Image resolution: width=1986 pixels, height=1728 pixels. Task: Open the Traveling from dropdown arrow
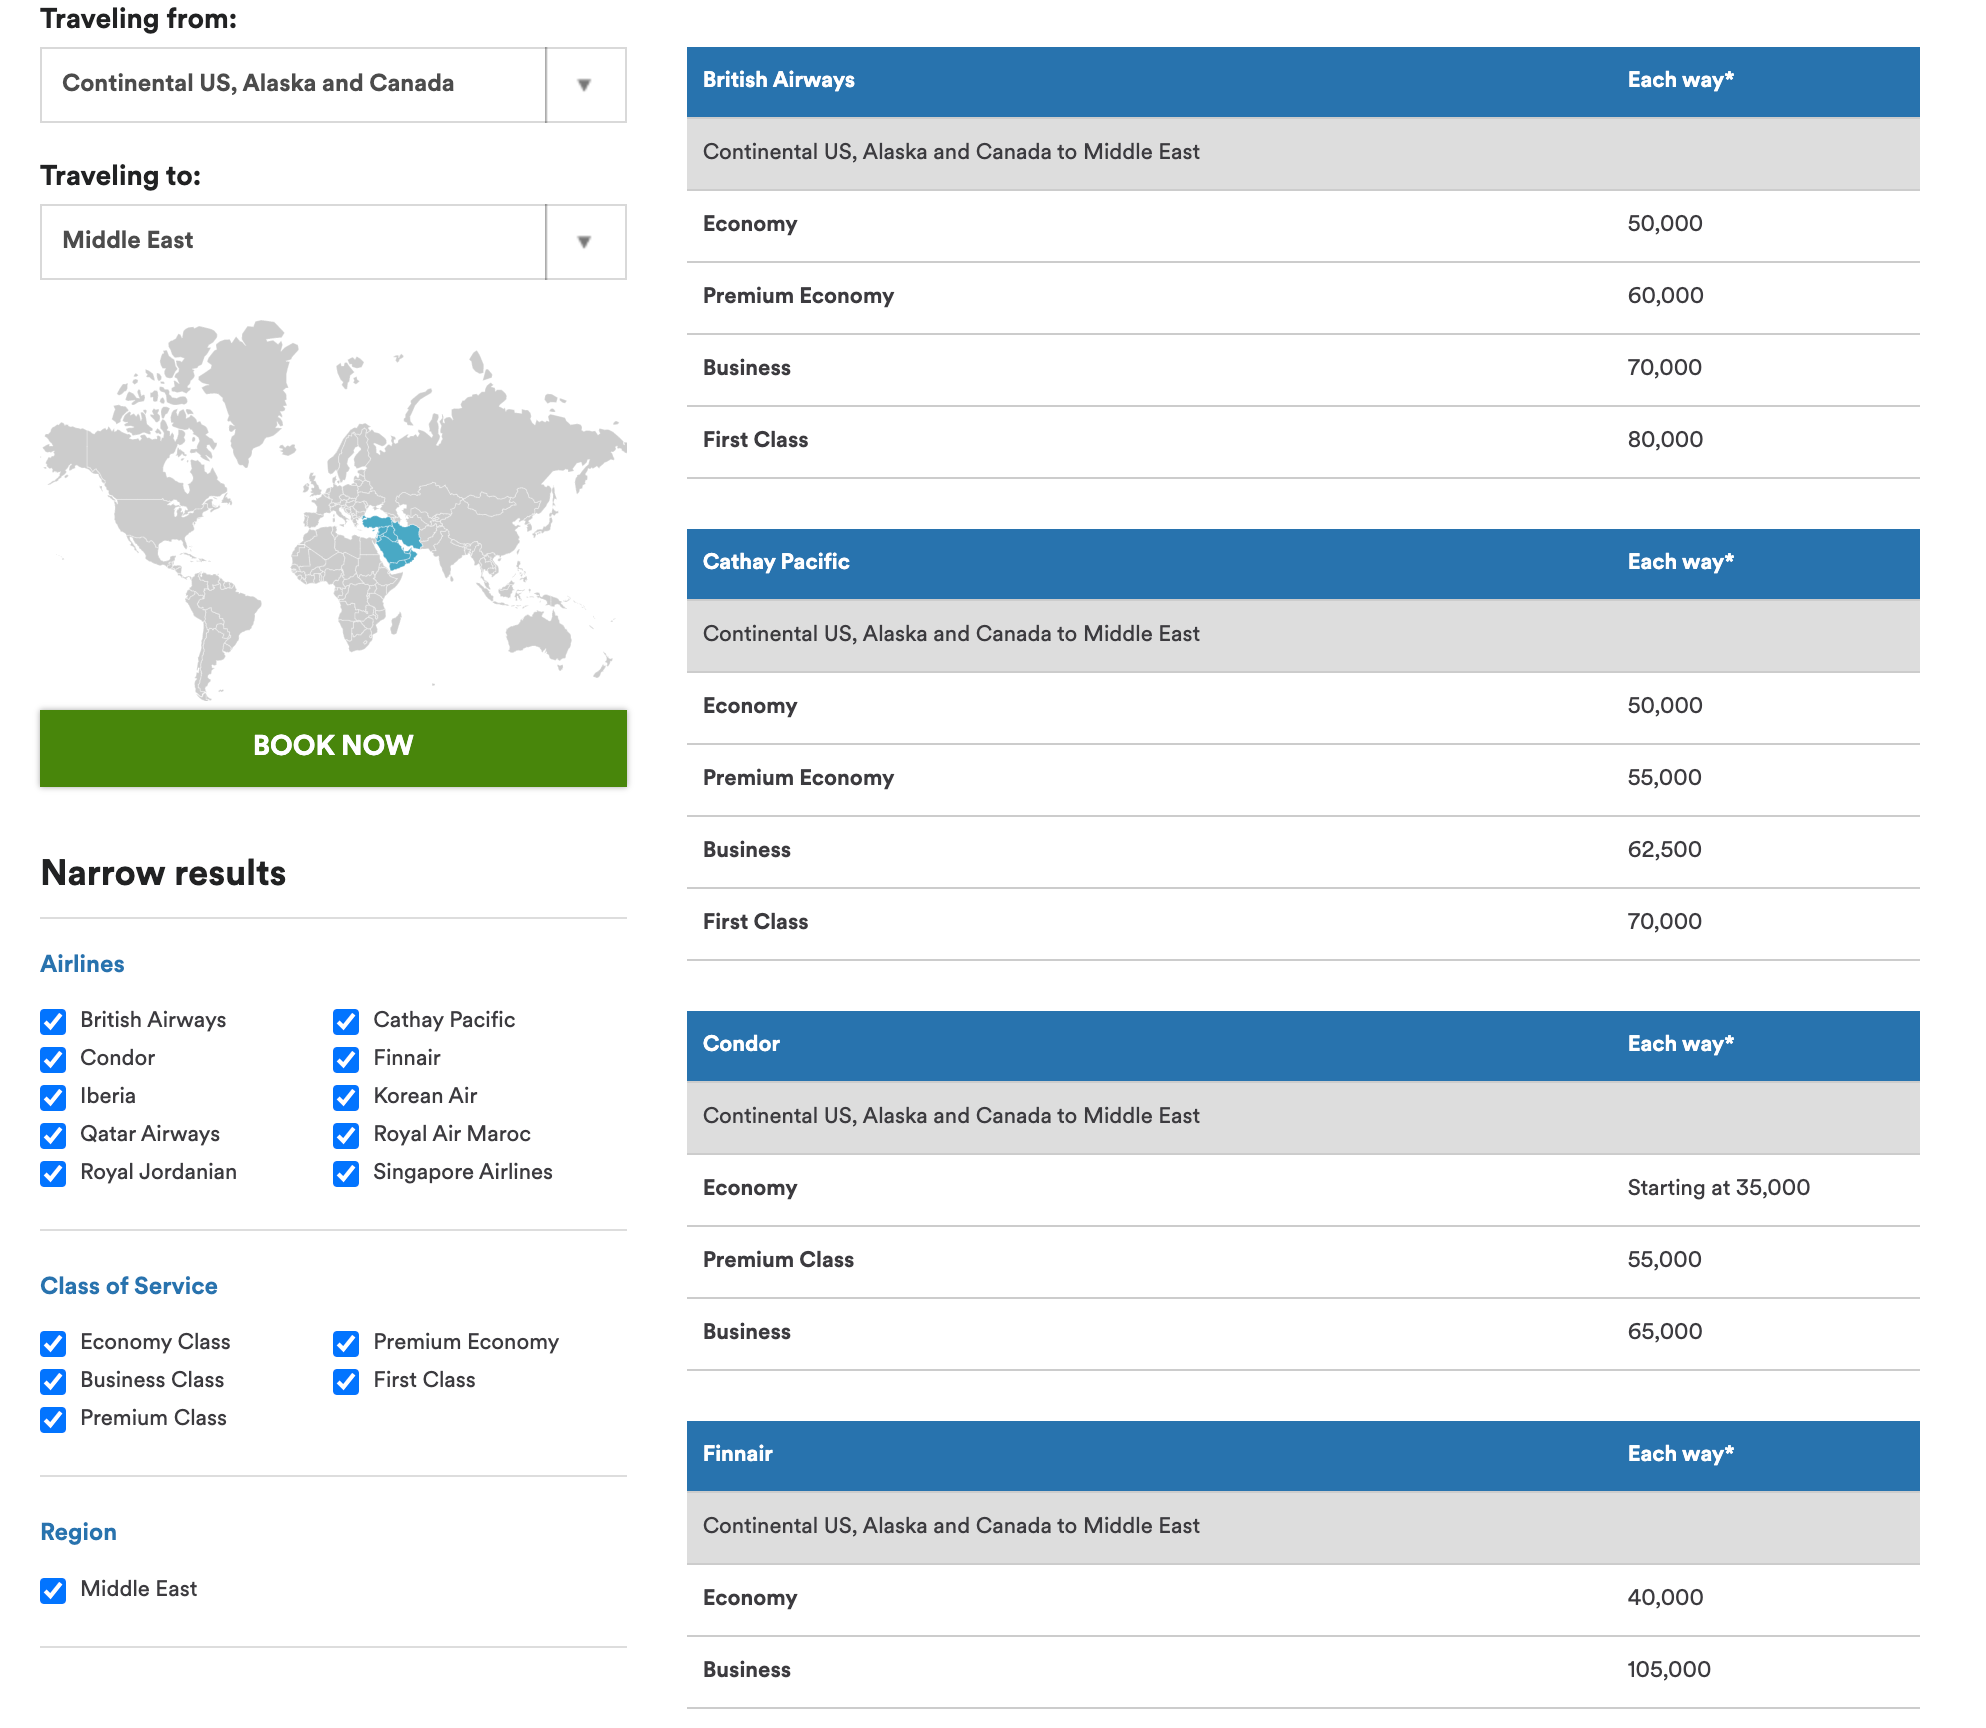click(x=585, y=85)
